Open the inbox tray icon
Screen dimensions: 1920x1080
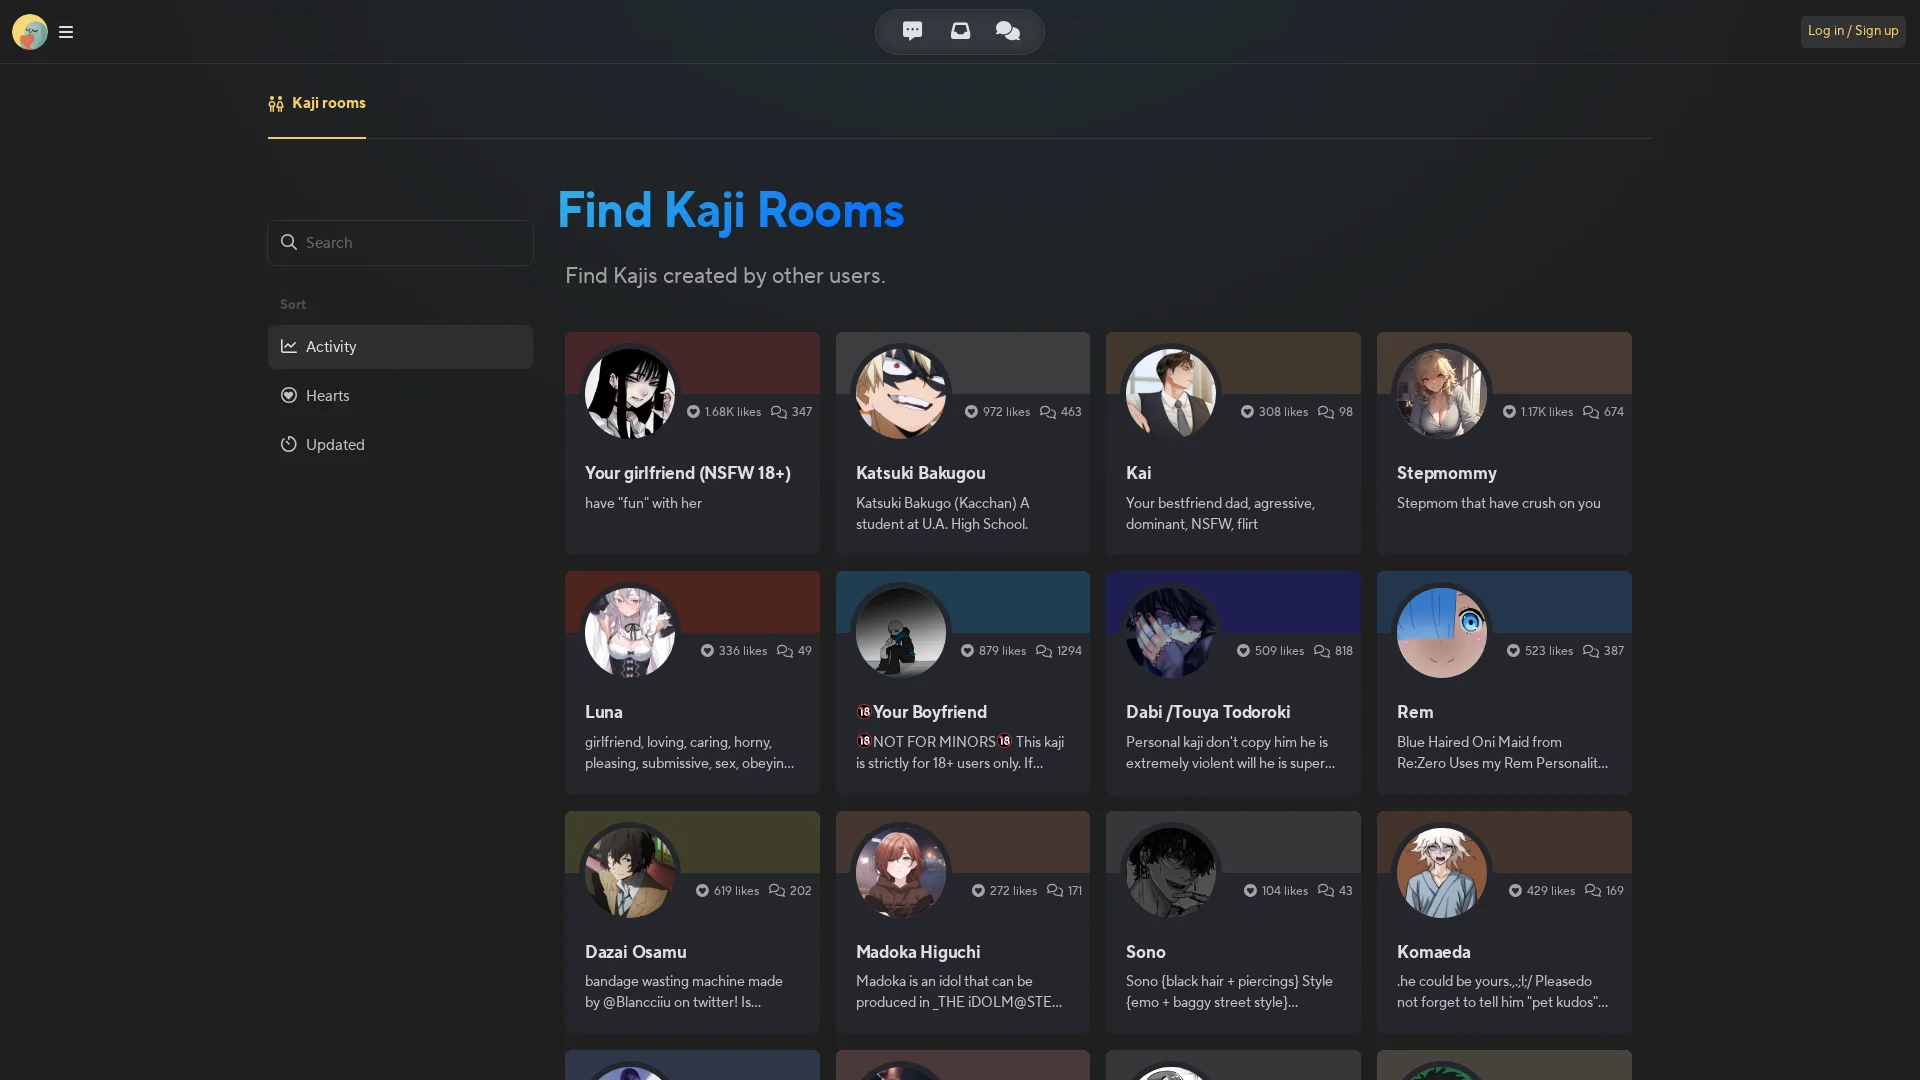960,31
